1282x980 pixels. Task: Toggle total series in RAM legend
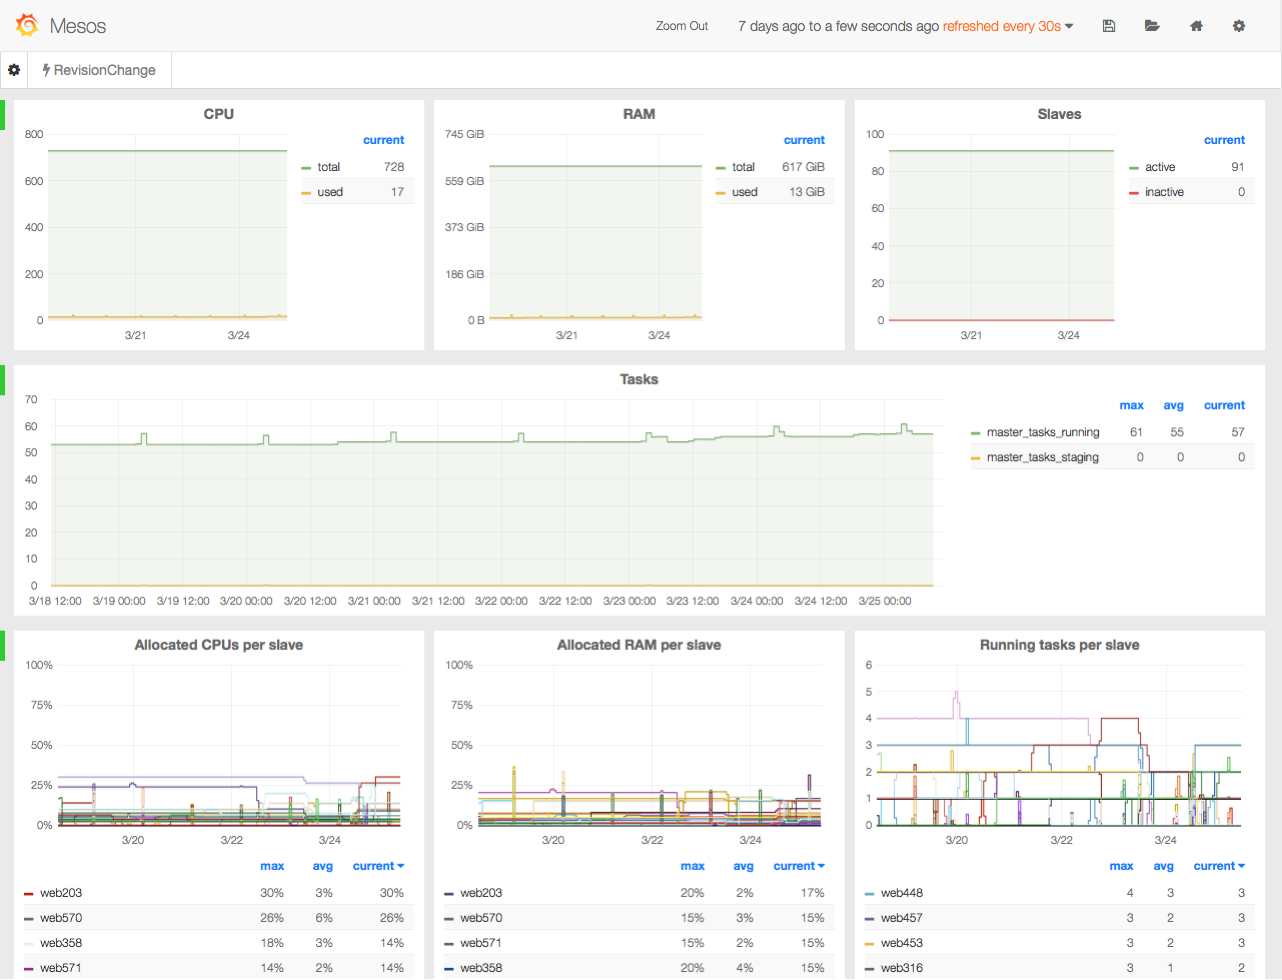(x=743, y=167)
